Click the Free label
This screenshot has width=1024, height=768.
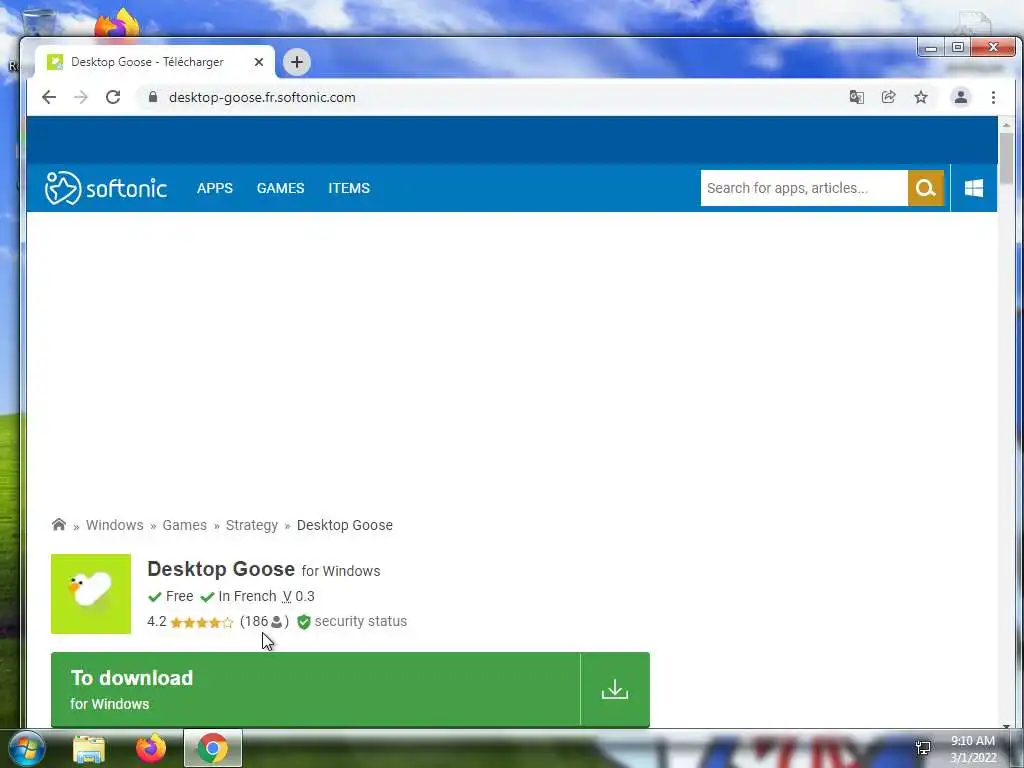(x=179, y=596)
